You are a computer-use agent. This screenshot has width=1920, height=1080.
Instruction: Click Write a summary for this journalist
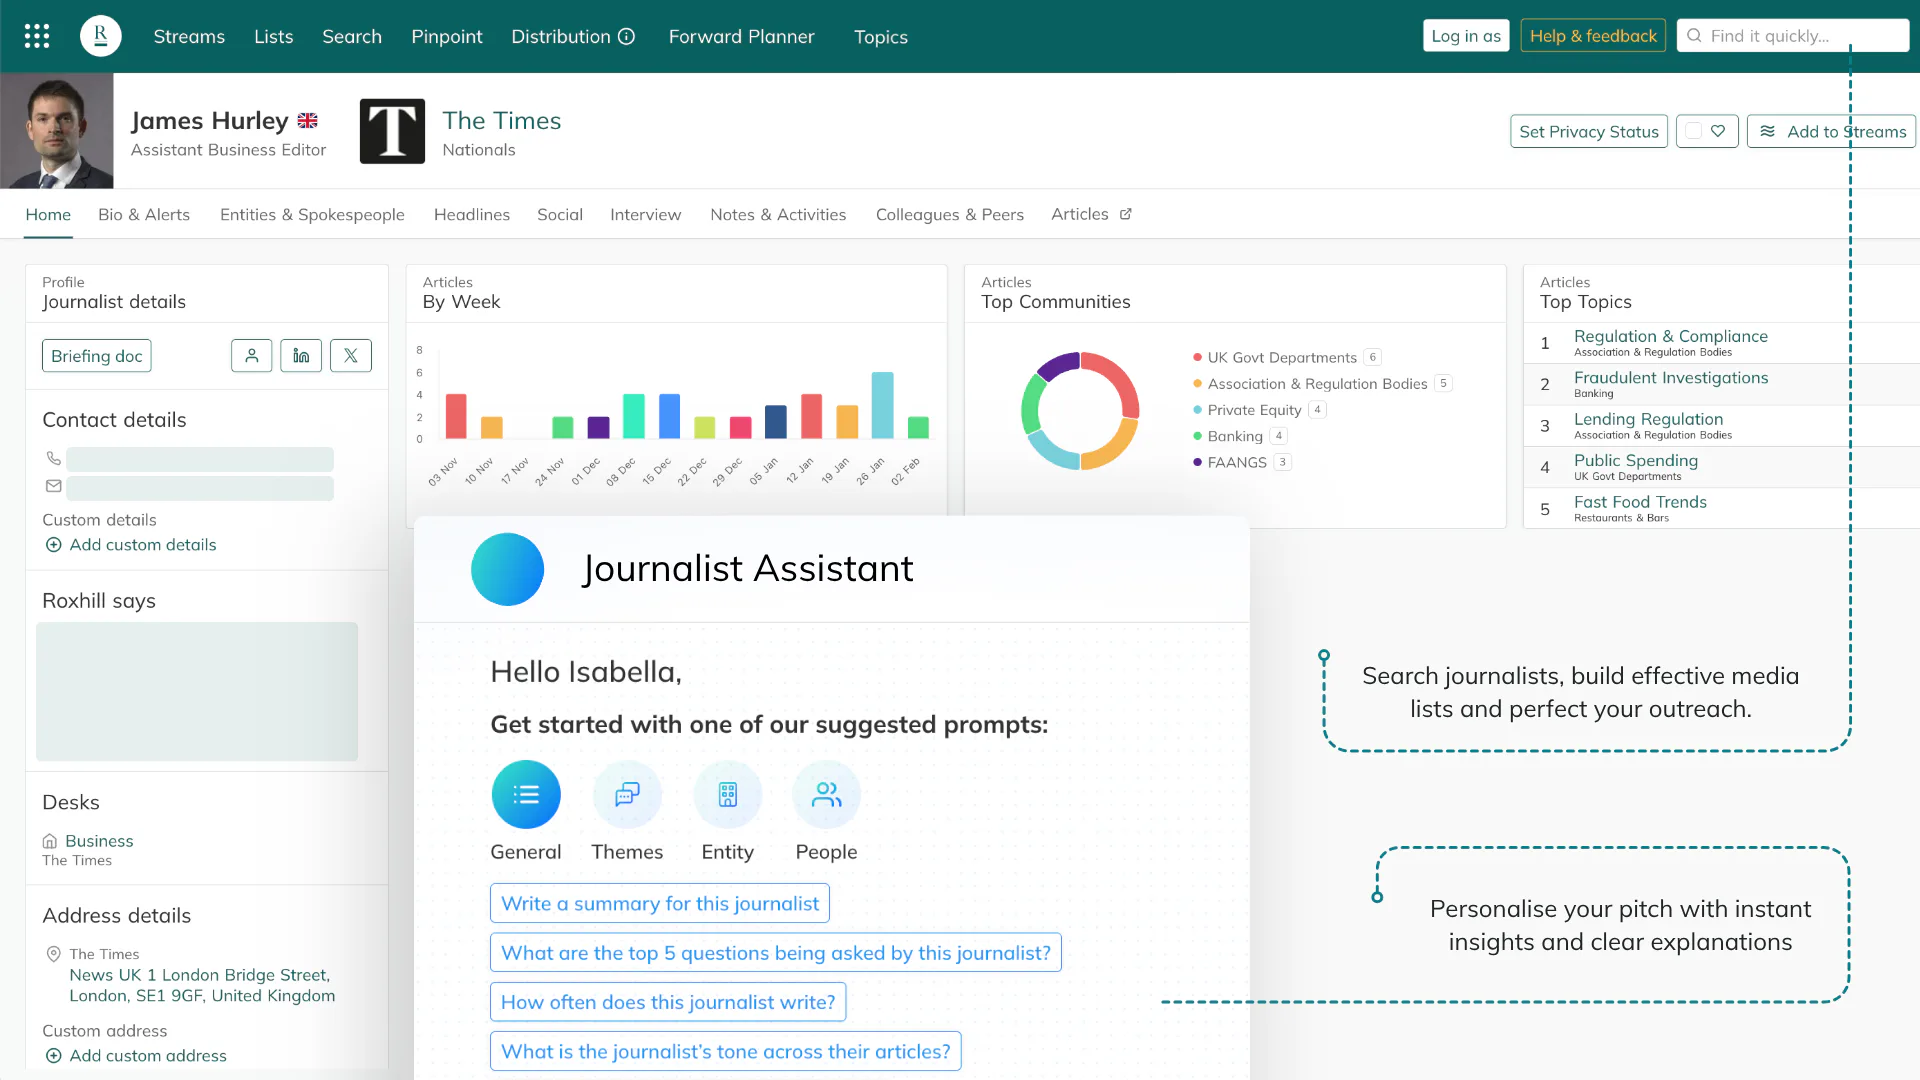pos(660,903)
